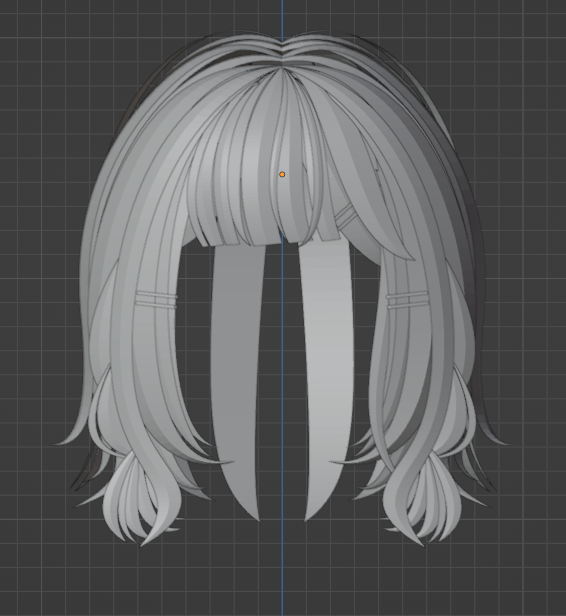Select the right long front hair strand
The width and height of the screenshot is (566, 616).
click(x=328, y=377)
